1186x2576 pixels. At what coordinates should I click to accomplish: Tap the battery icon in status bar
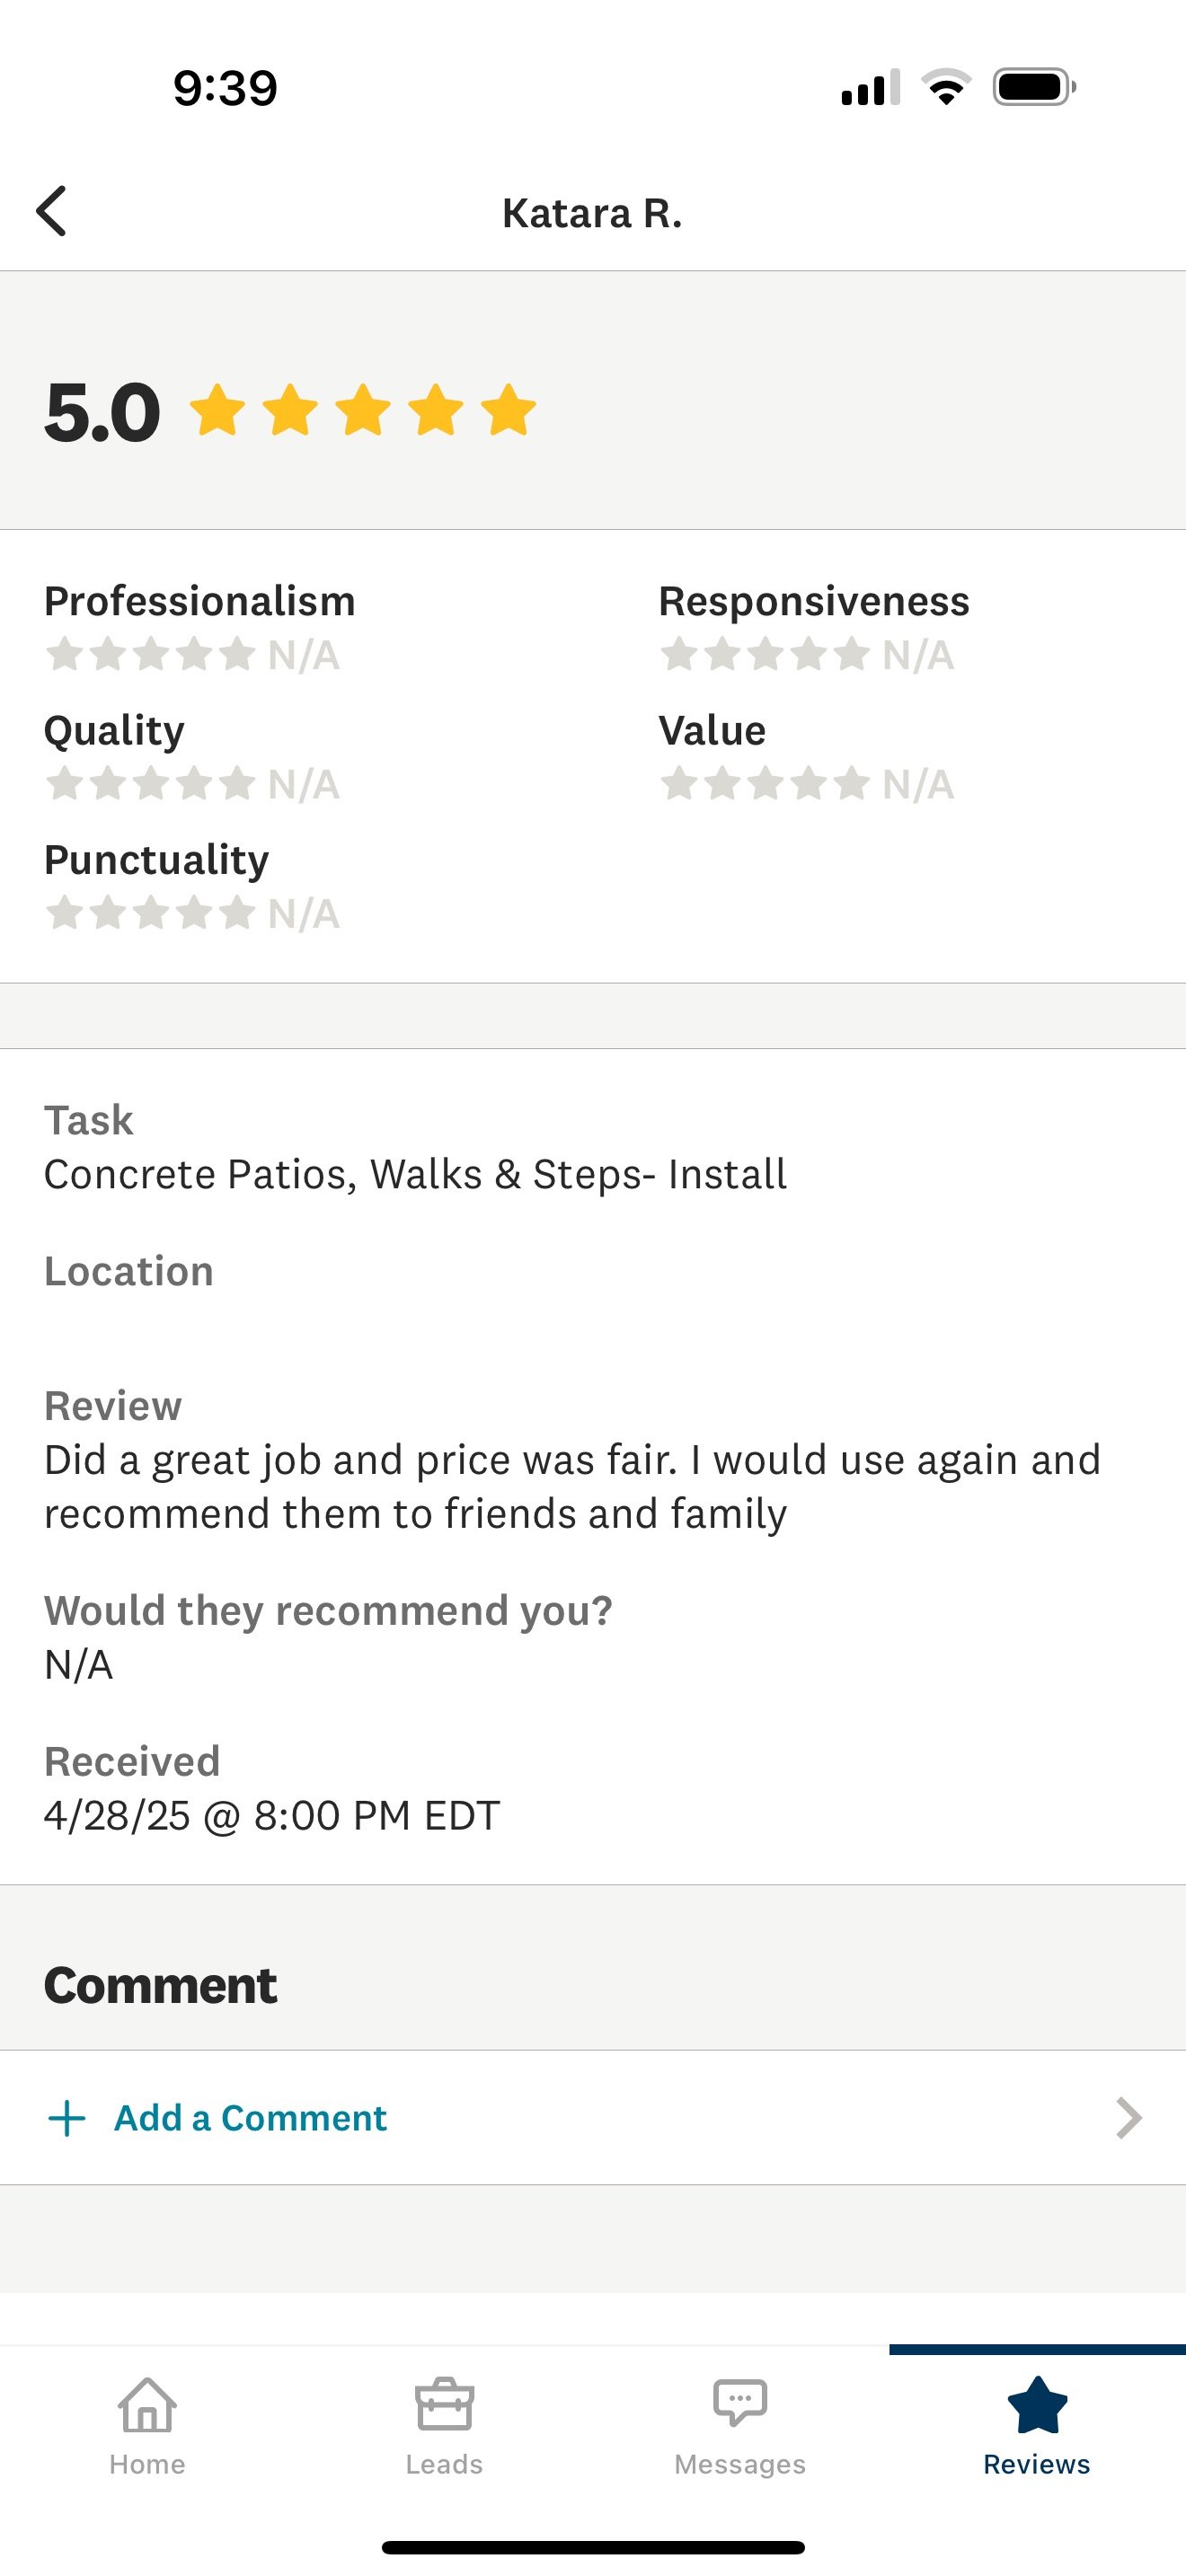[1034, 87]
